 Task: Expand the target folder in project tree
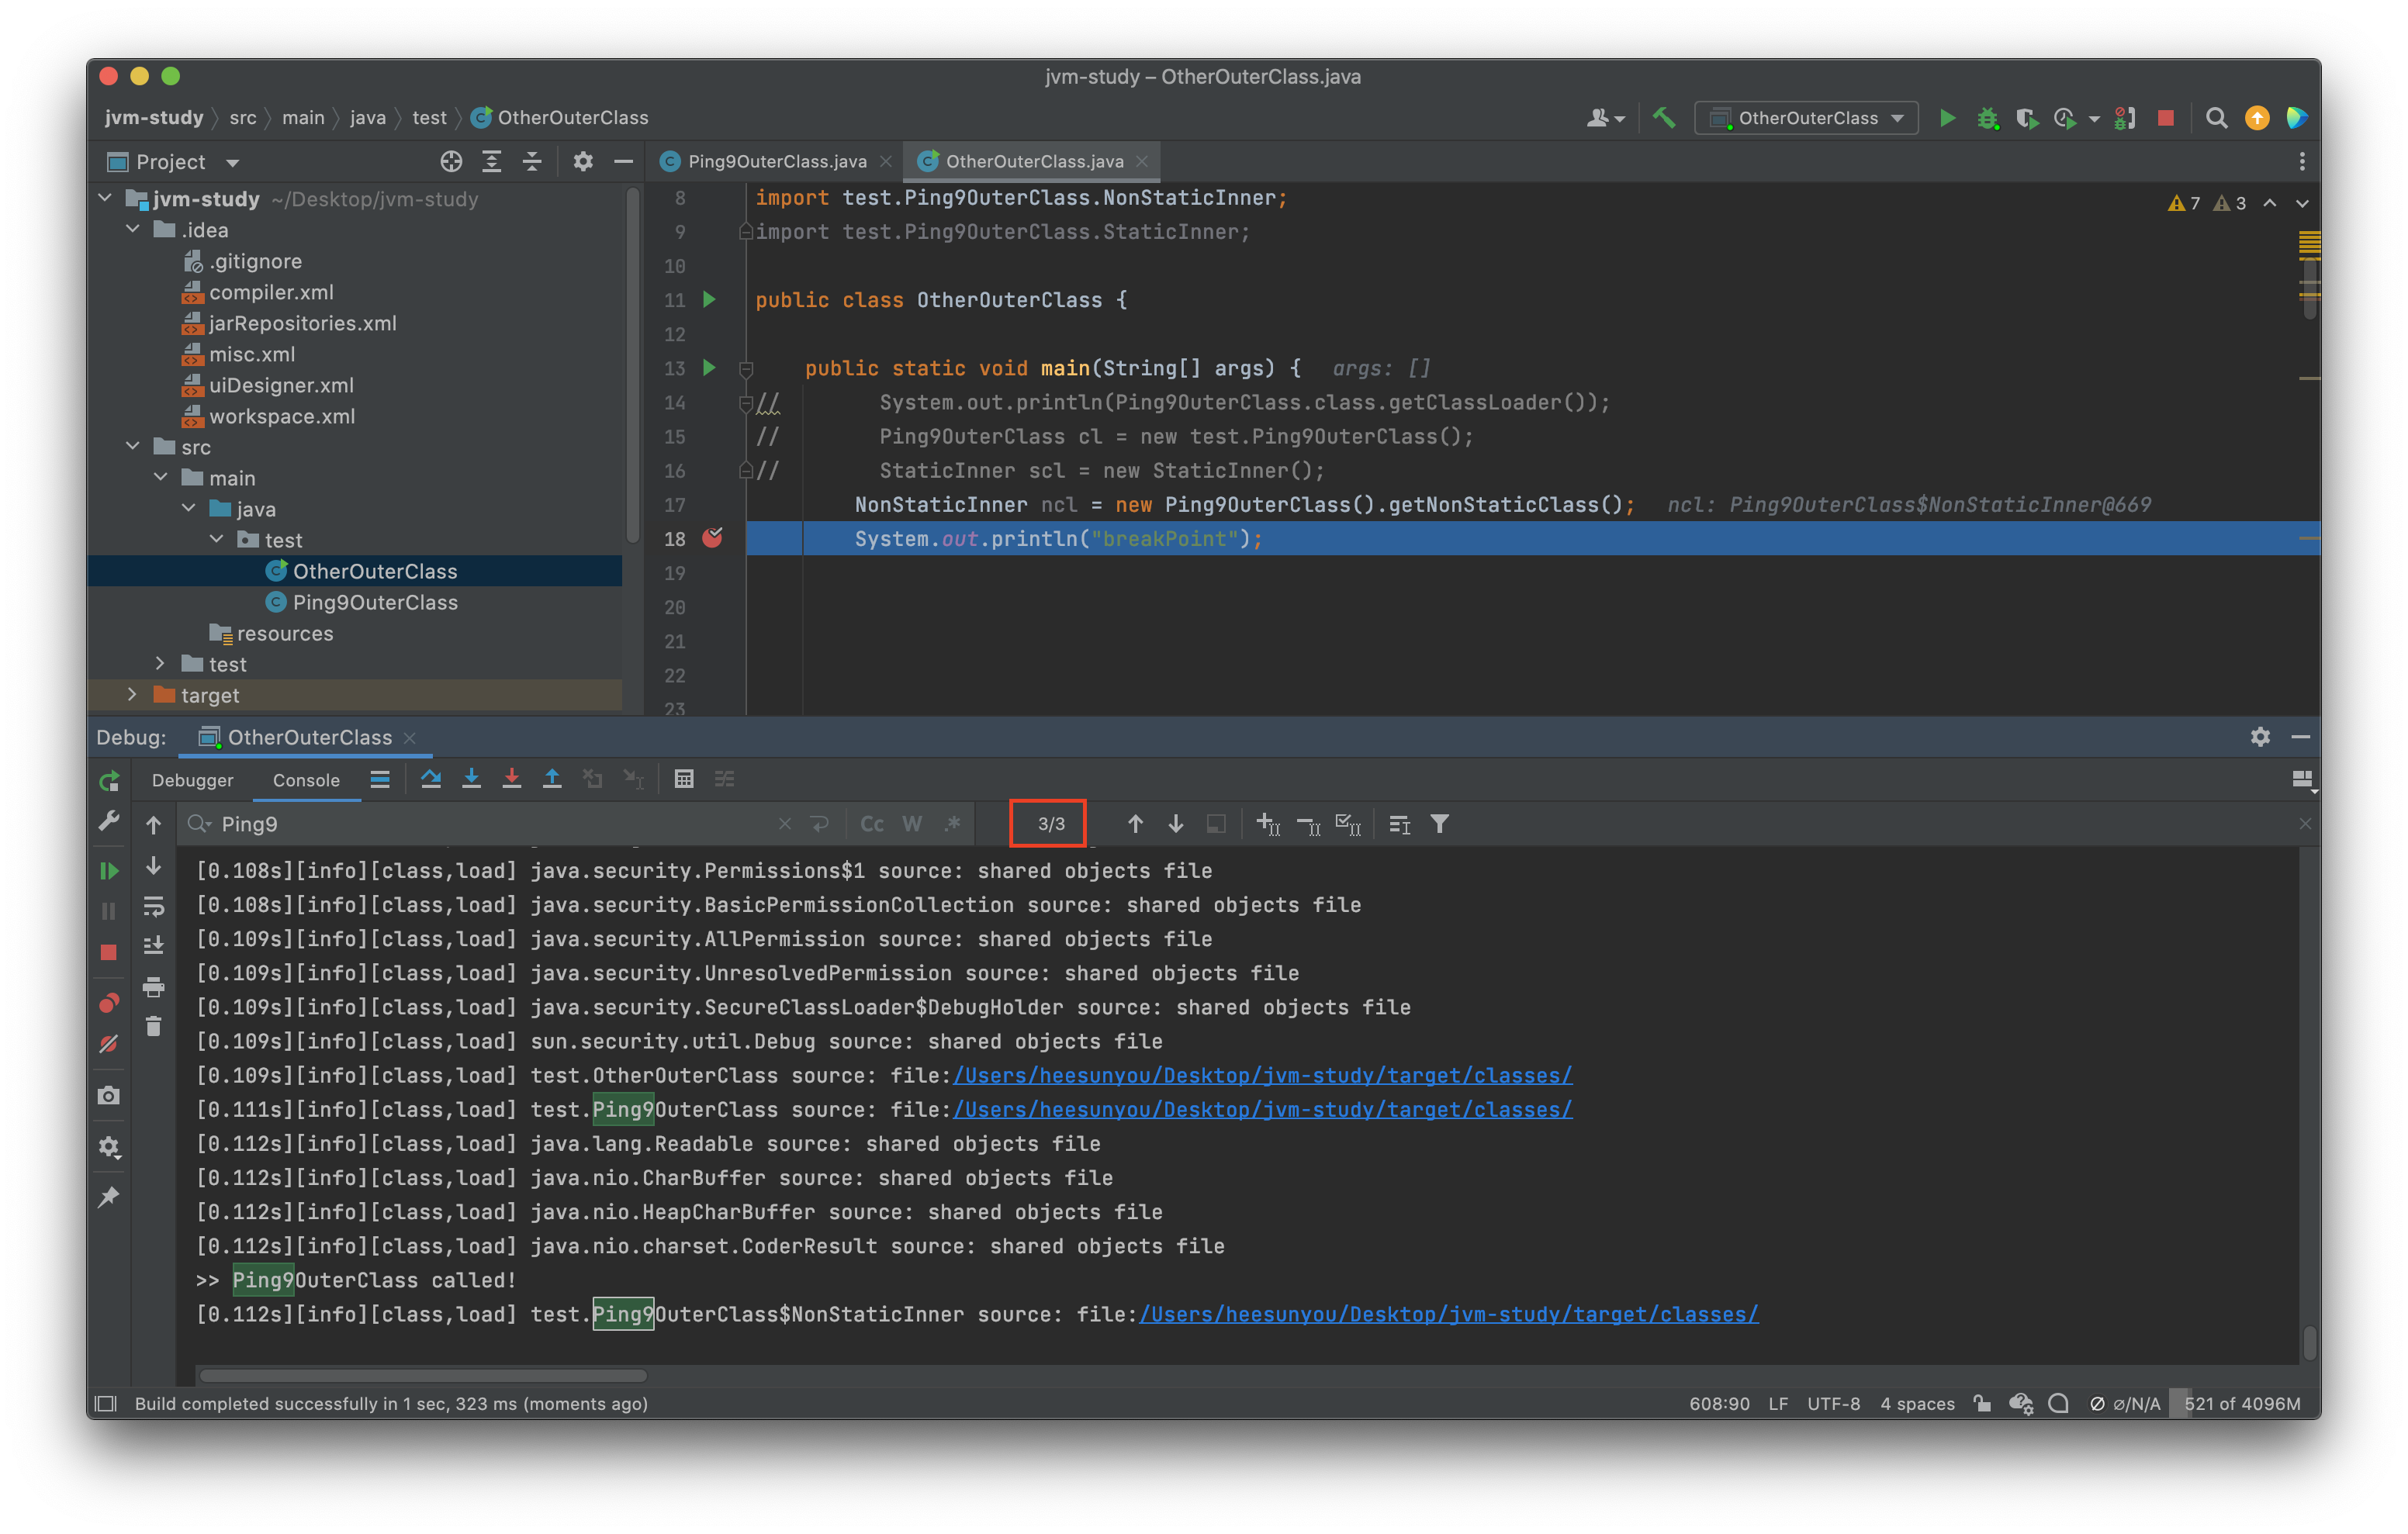[132, 694]
